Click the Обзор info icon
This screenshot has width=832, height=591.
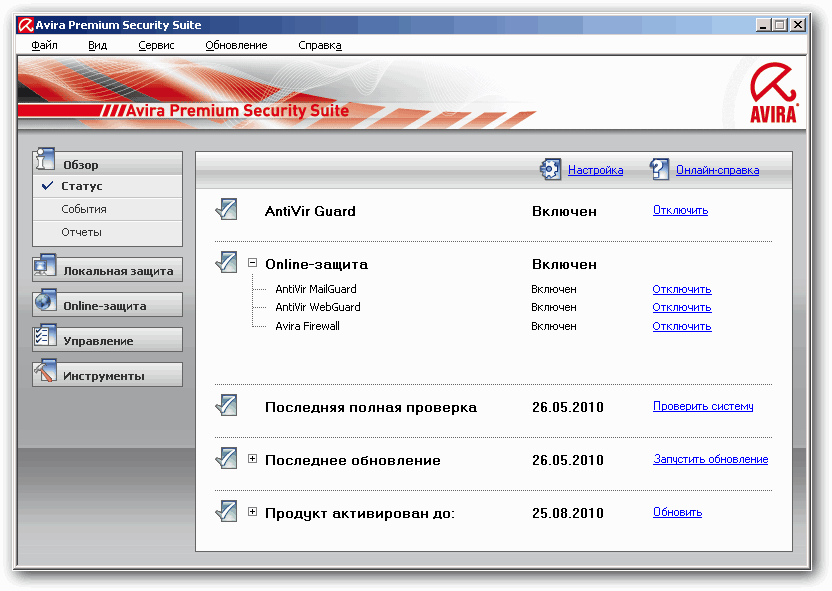pyautogui.click(x=45, y=160)
